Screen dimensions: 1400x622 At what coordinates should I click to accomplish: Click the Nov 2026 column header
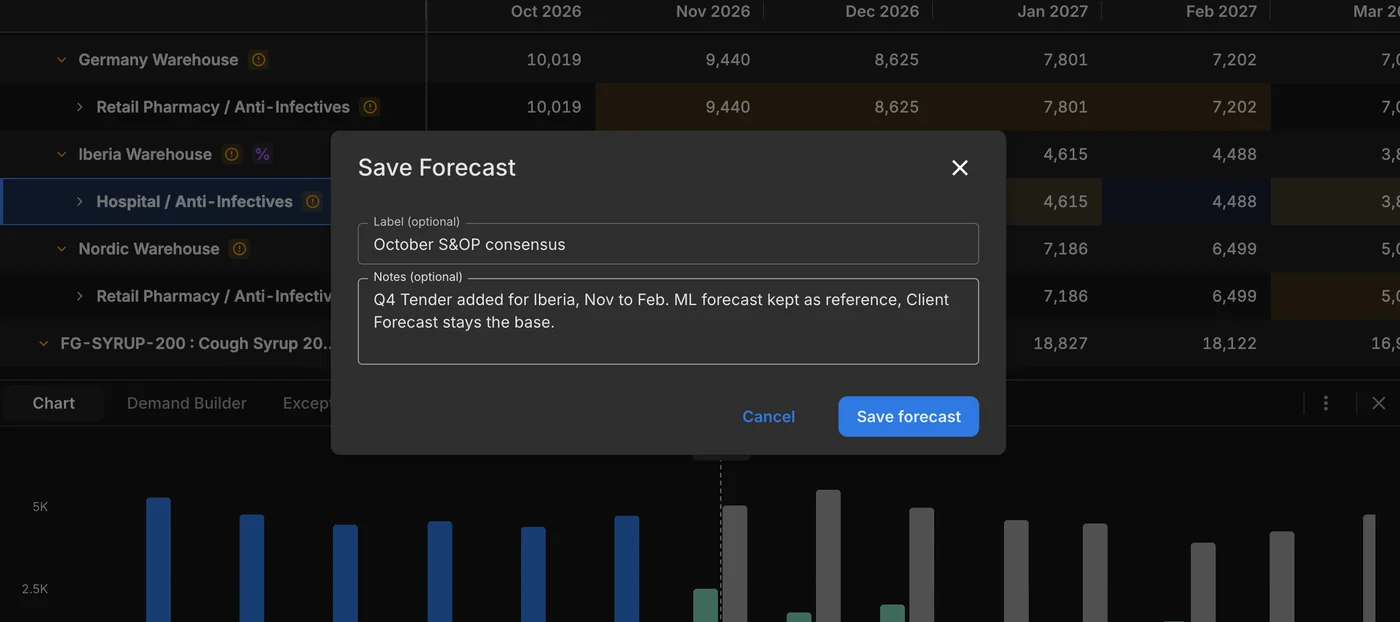pyautogui.click(x=713, y=11)
